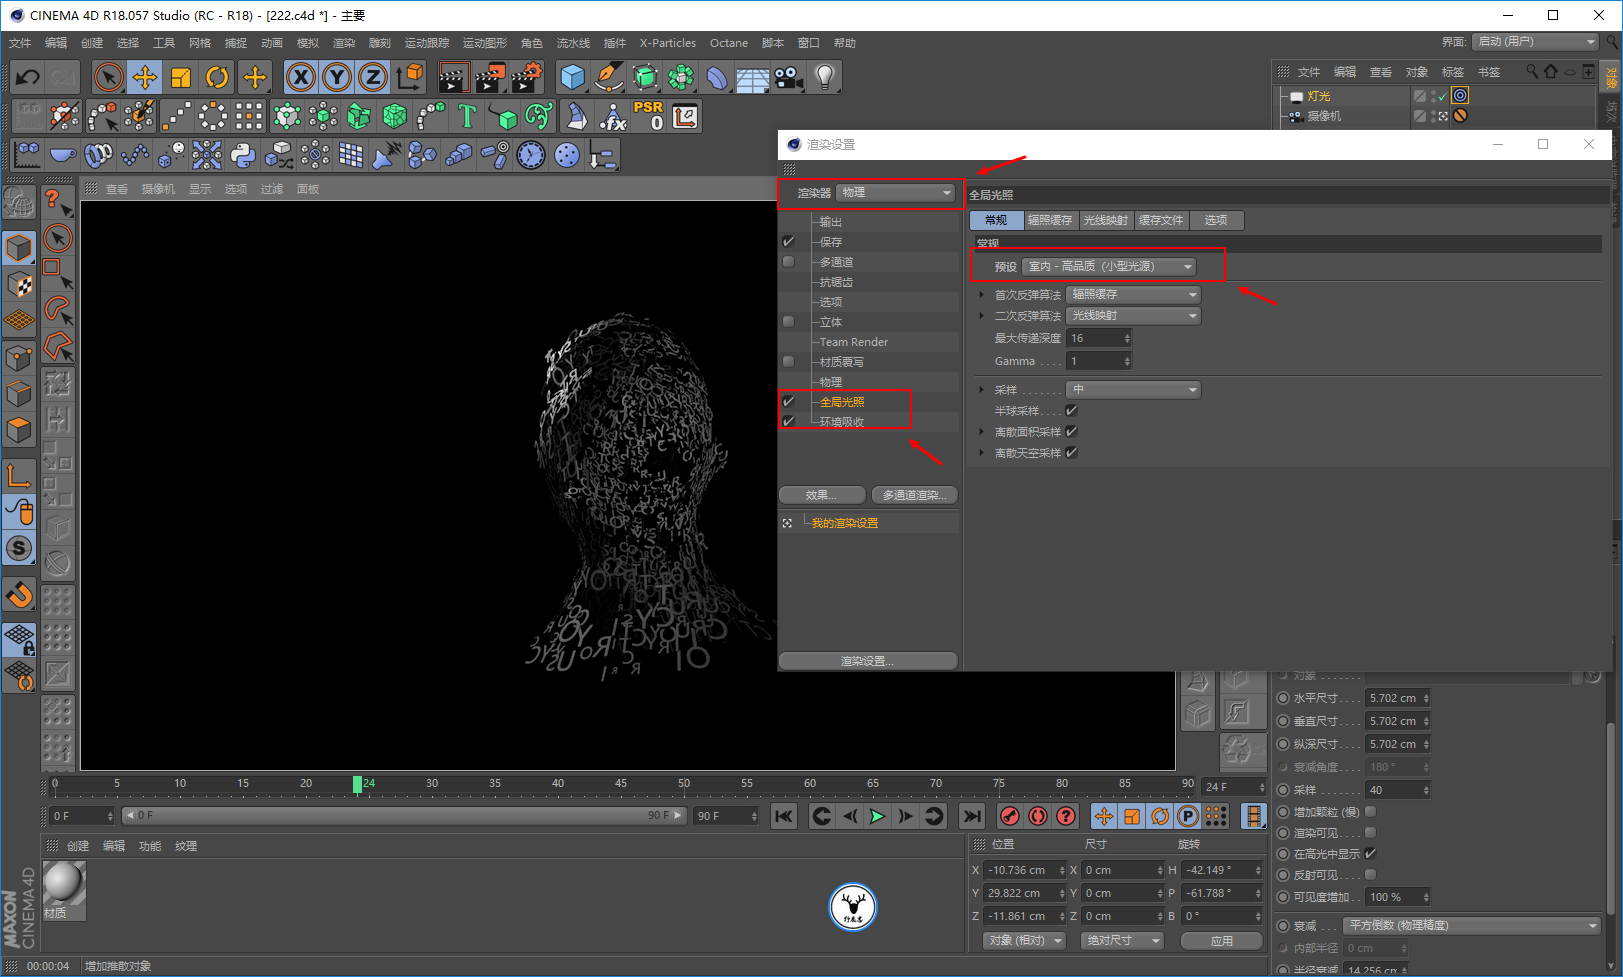
Task: Click the PSR reset icon
Action: pos(648,117)
